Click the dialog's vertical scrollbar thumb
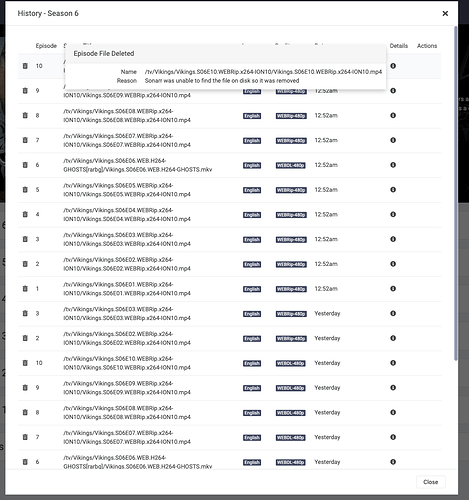469x500 pixels. pos(456,193)
